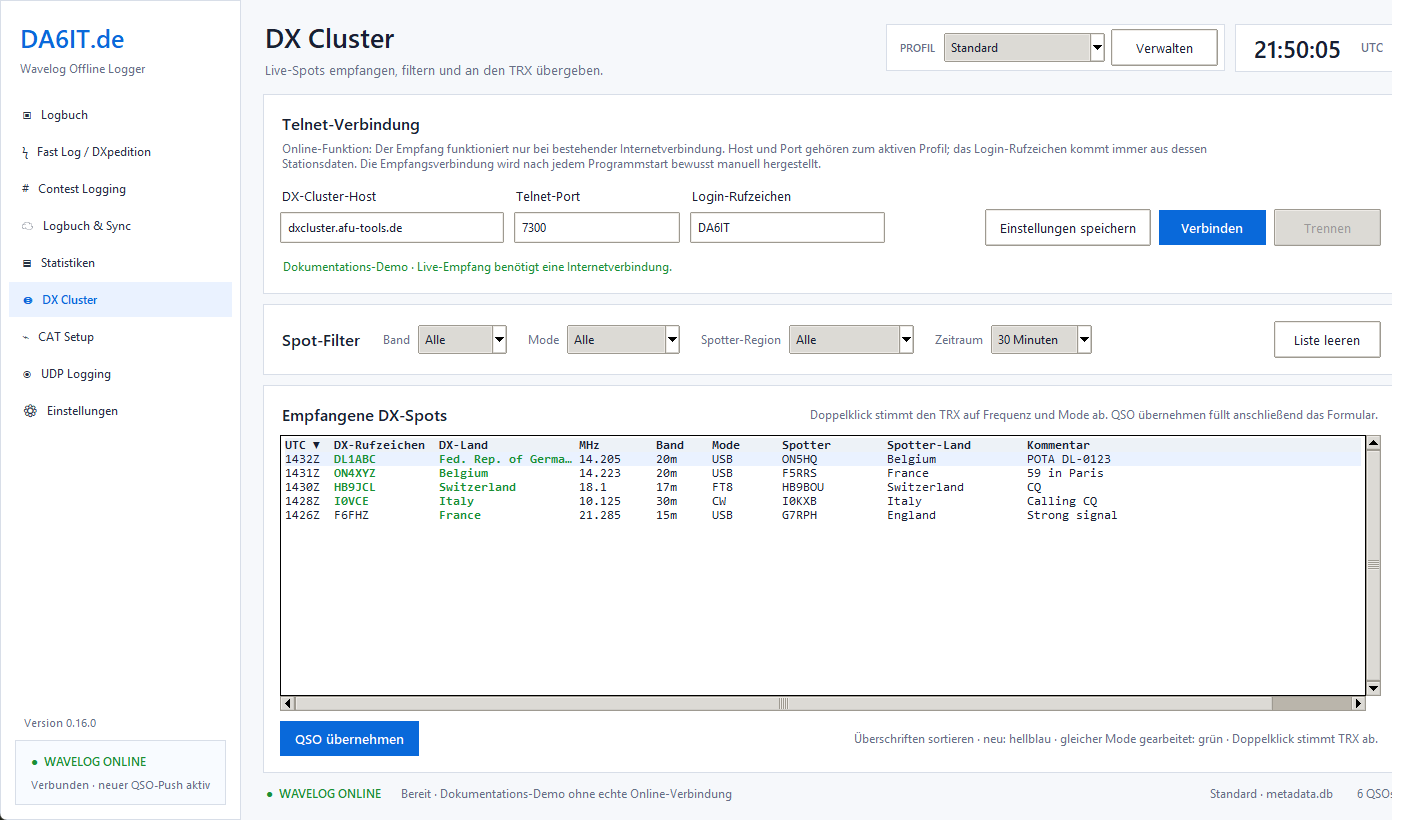
Task: Click the Einstellungen gear icon
Action: click(x=30, y=411)
